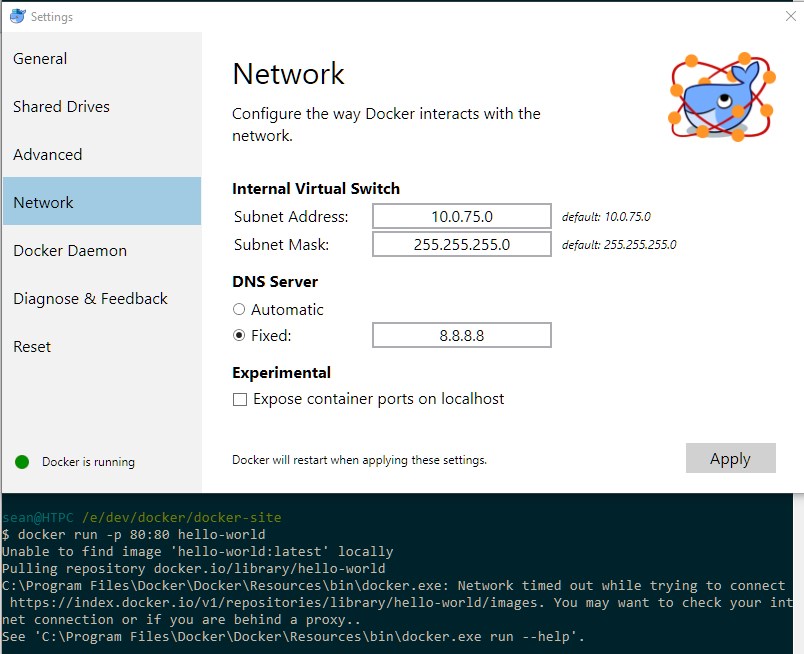Image resolution: width=804 pixels, height=654 pixels.
Task: Click the 'docker run -p 80:80 hello-world' terminal command
Action: [x=142, y=534]
